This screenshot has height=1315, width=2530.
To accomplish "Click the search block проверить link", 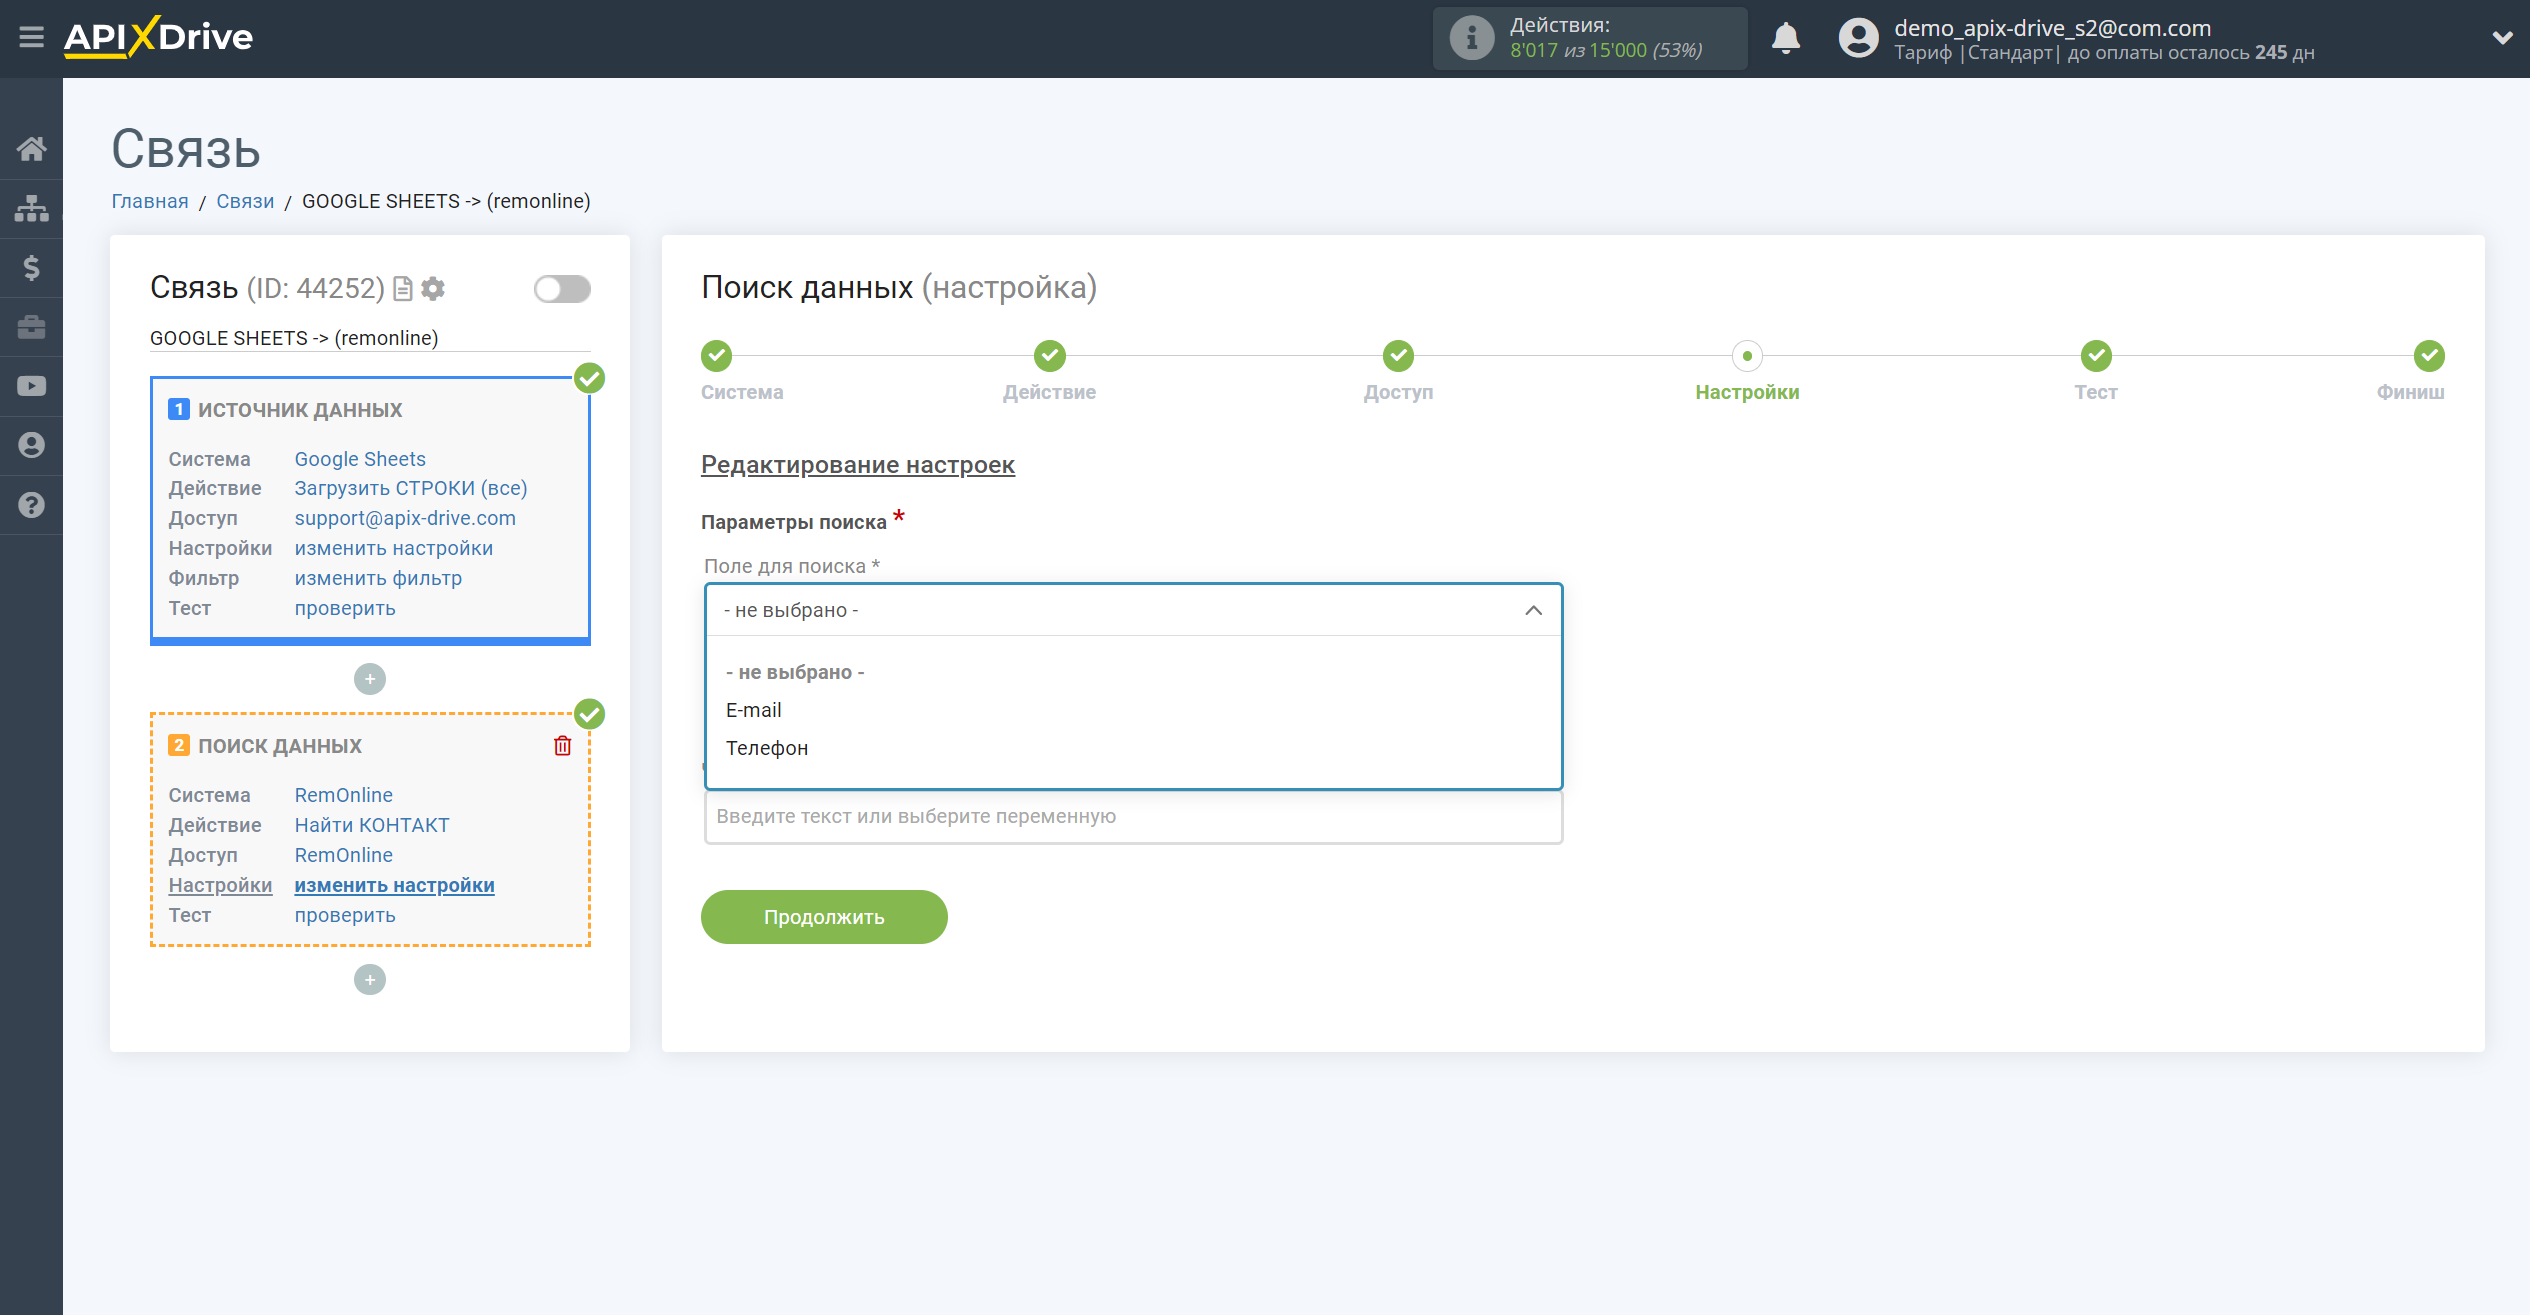I will click(345, 915).
